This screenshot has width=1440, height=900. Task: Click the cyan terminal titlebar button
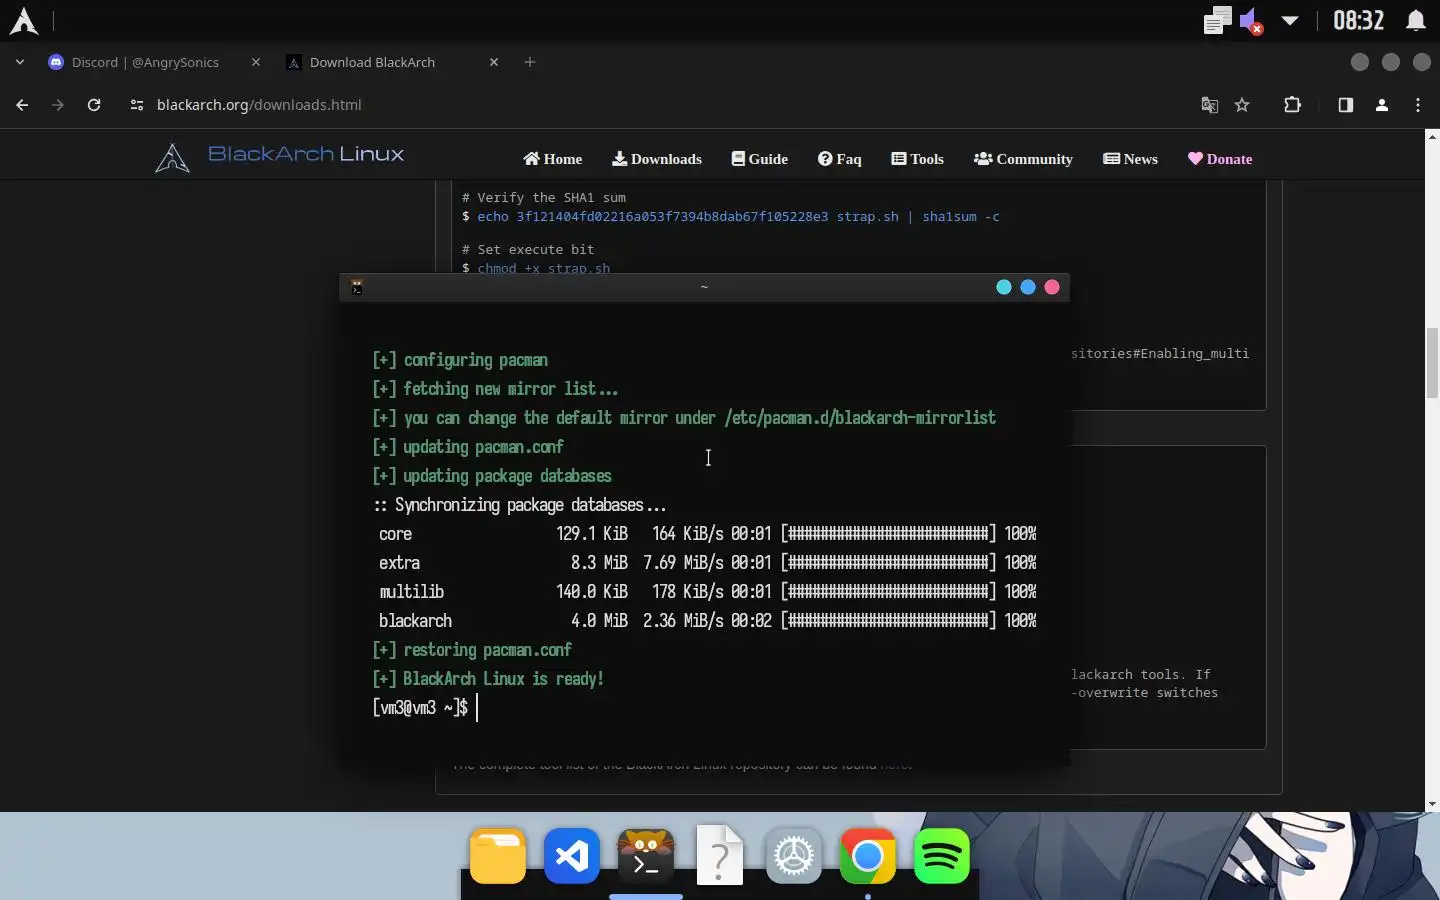(1004, 287)
